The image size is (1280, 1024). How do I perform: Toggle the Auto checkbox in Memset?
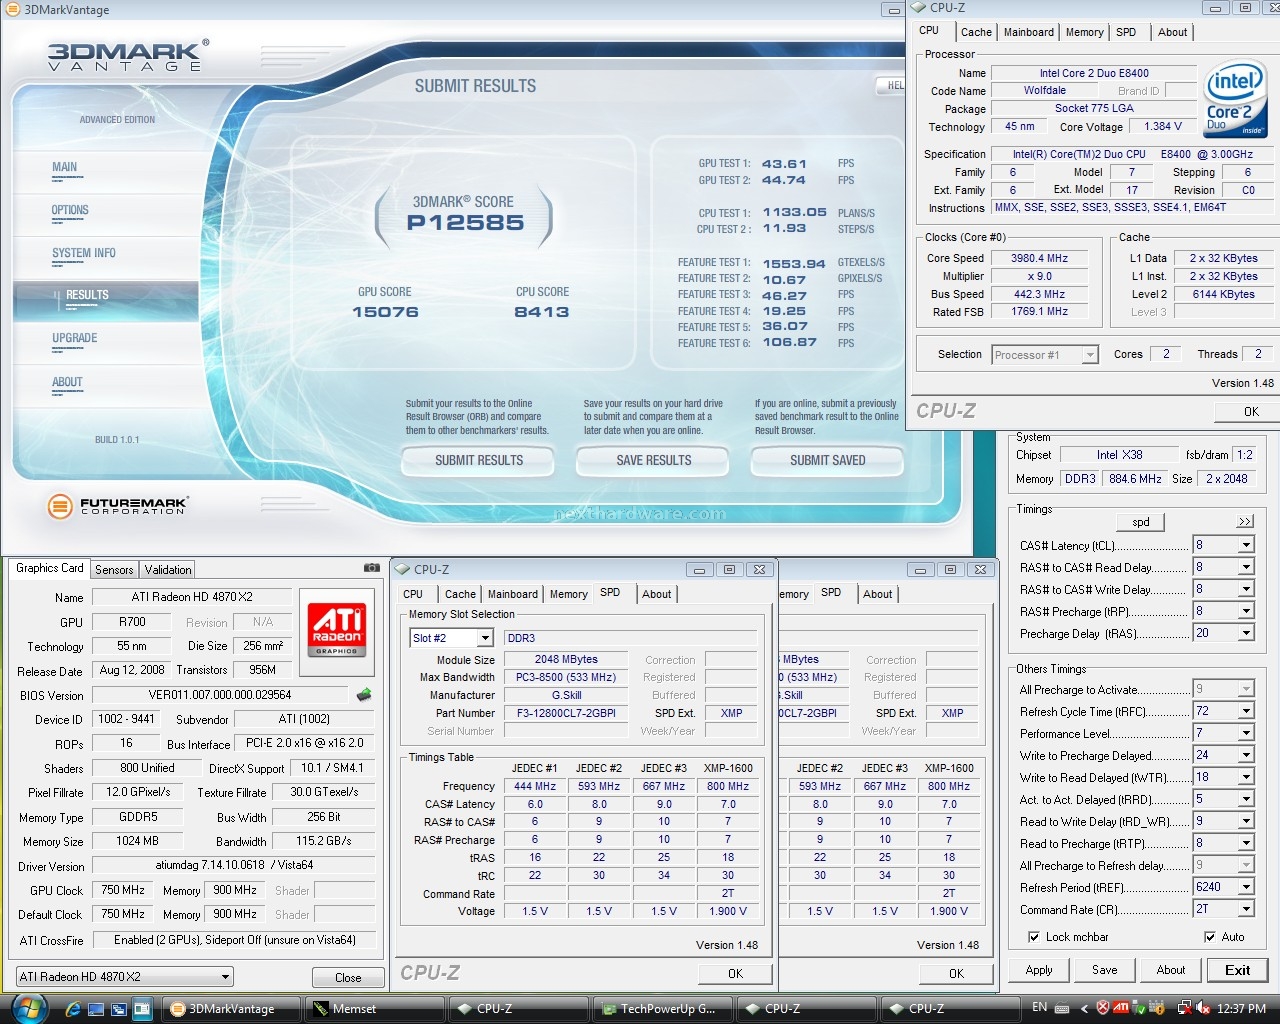[x=1210, y=937]
